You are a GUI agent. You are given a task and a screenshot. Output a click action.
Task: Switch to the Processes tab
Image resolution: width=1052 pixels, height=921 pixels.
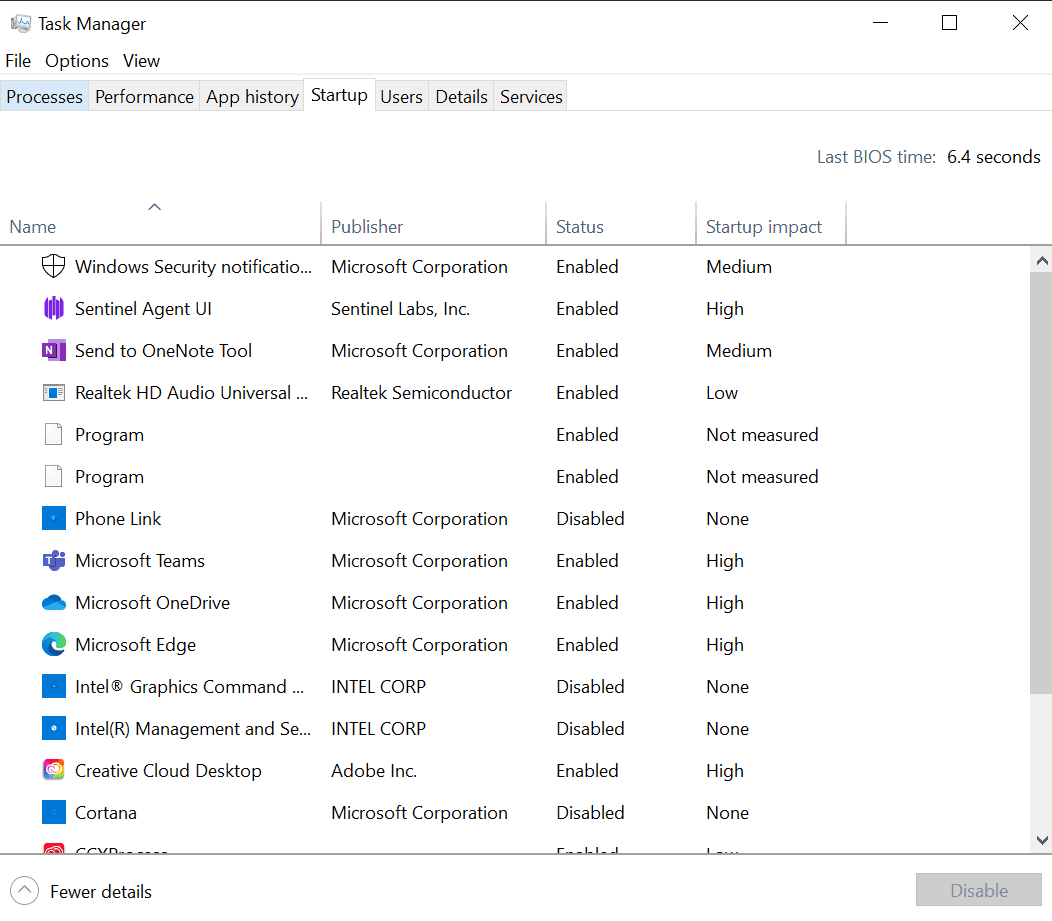coord(44,97)
